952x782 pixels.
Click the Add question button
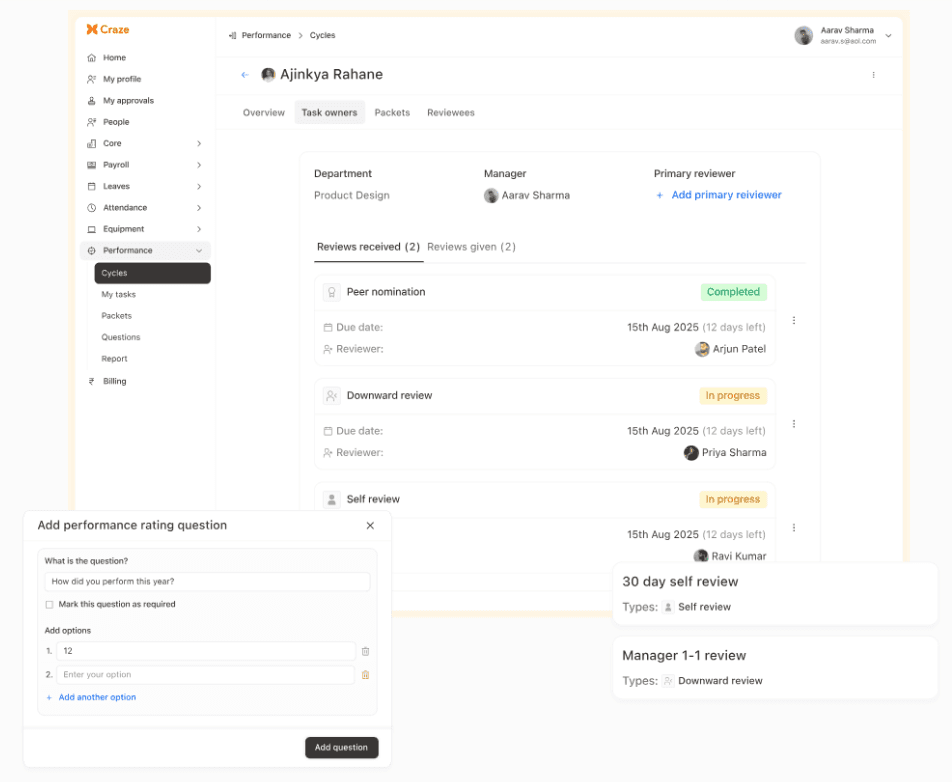point(341,747)
